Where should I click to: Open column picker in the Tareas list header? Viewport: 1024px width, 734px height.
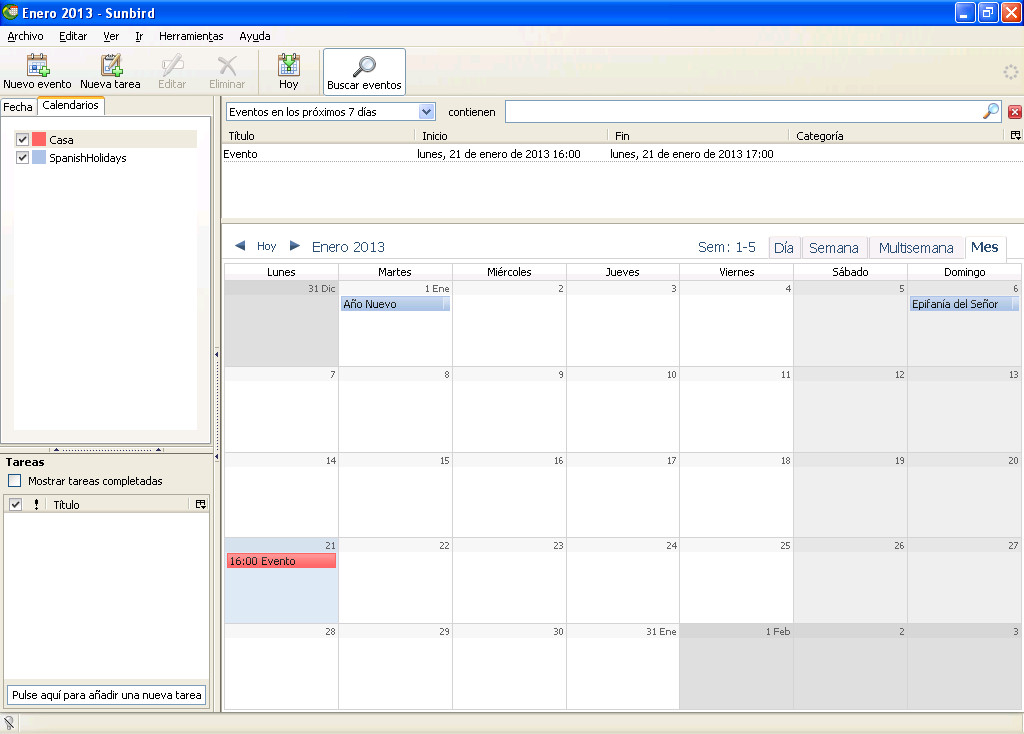[x=200, y=505]
